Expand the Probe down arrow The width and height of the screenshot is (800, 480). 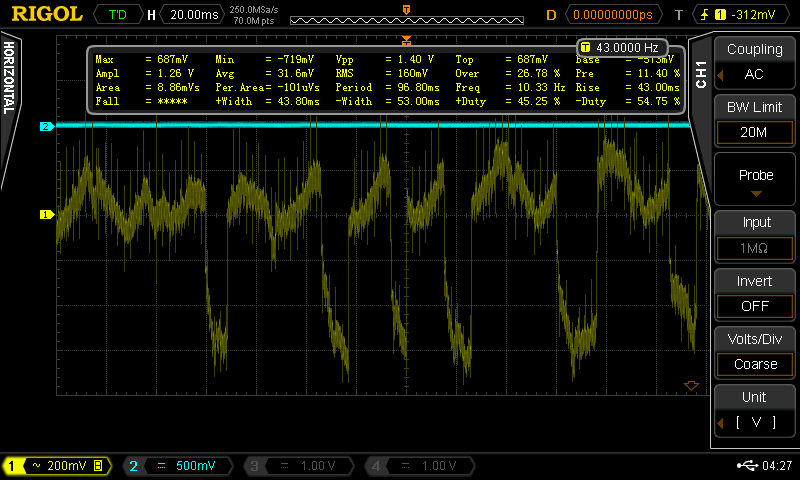point(756,194)
